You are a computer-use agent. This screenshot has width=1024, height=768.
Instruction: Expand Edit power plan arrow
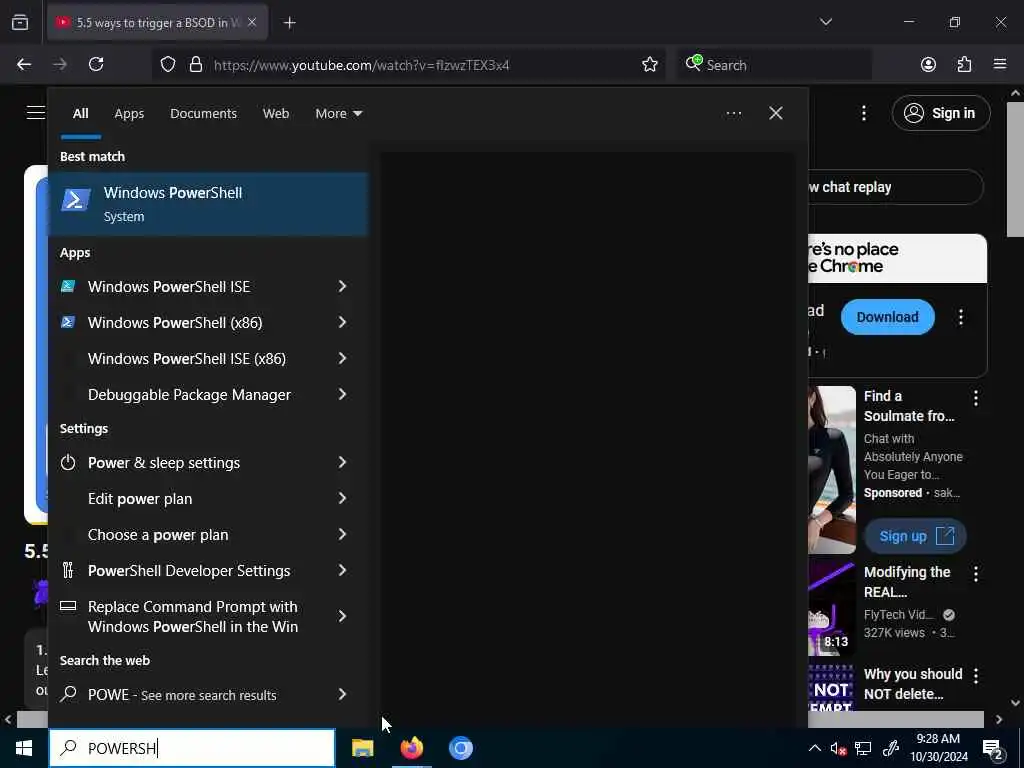pyautogui.click(x=342, y=498)
